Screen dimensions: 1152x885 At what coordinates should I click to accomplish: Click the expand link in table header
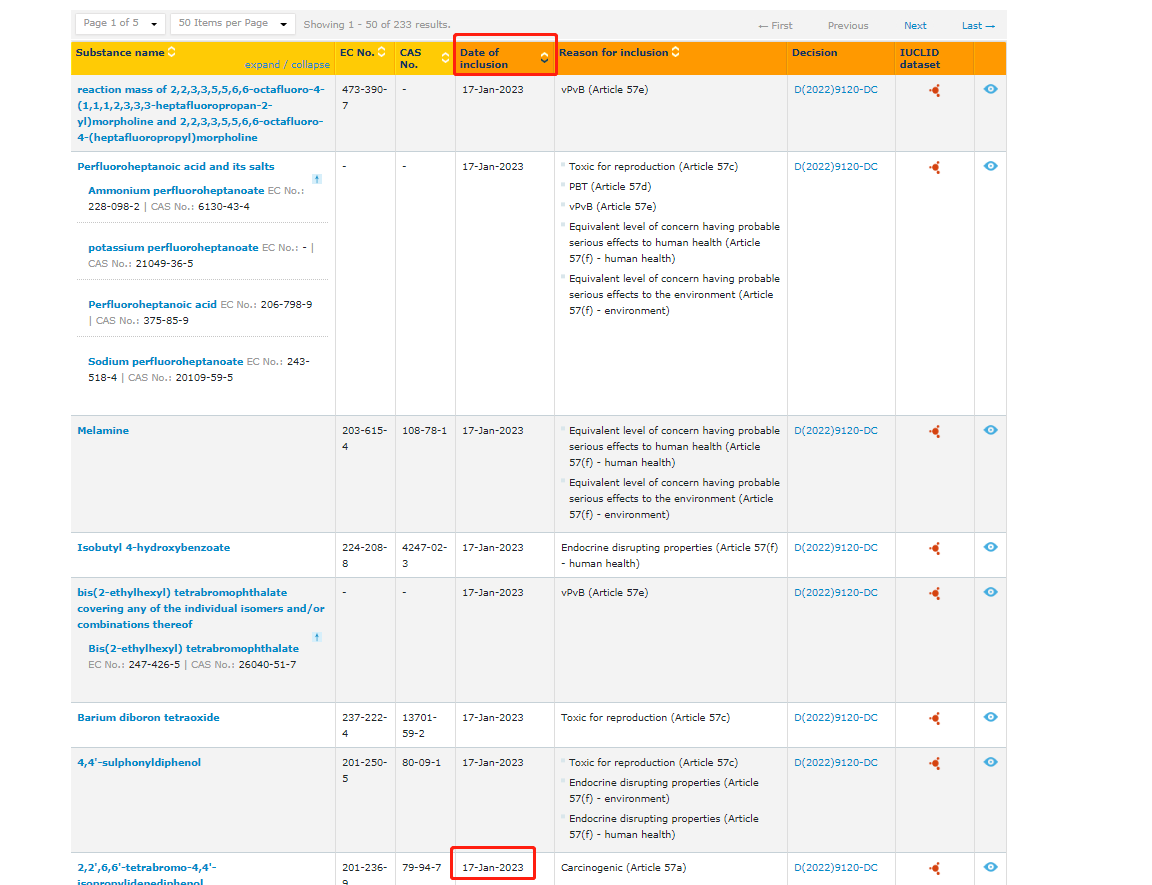click(262, 65)
